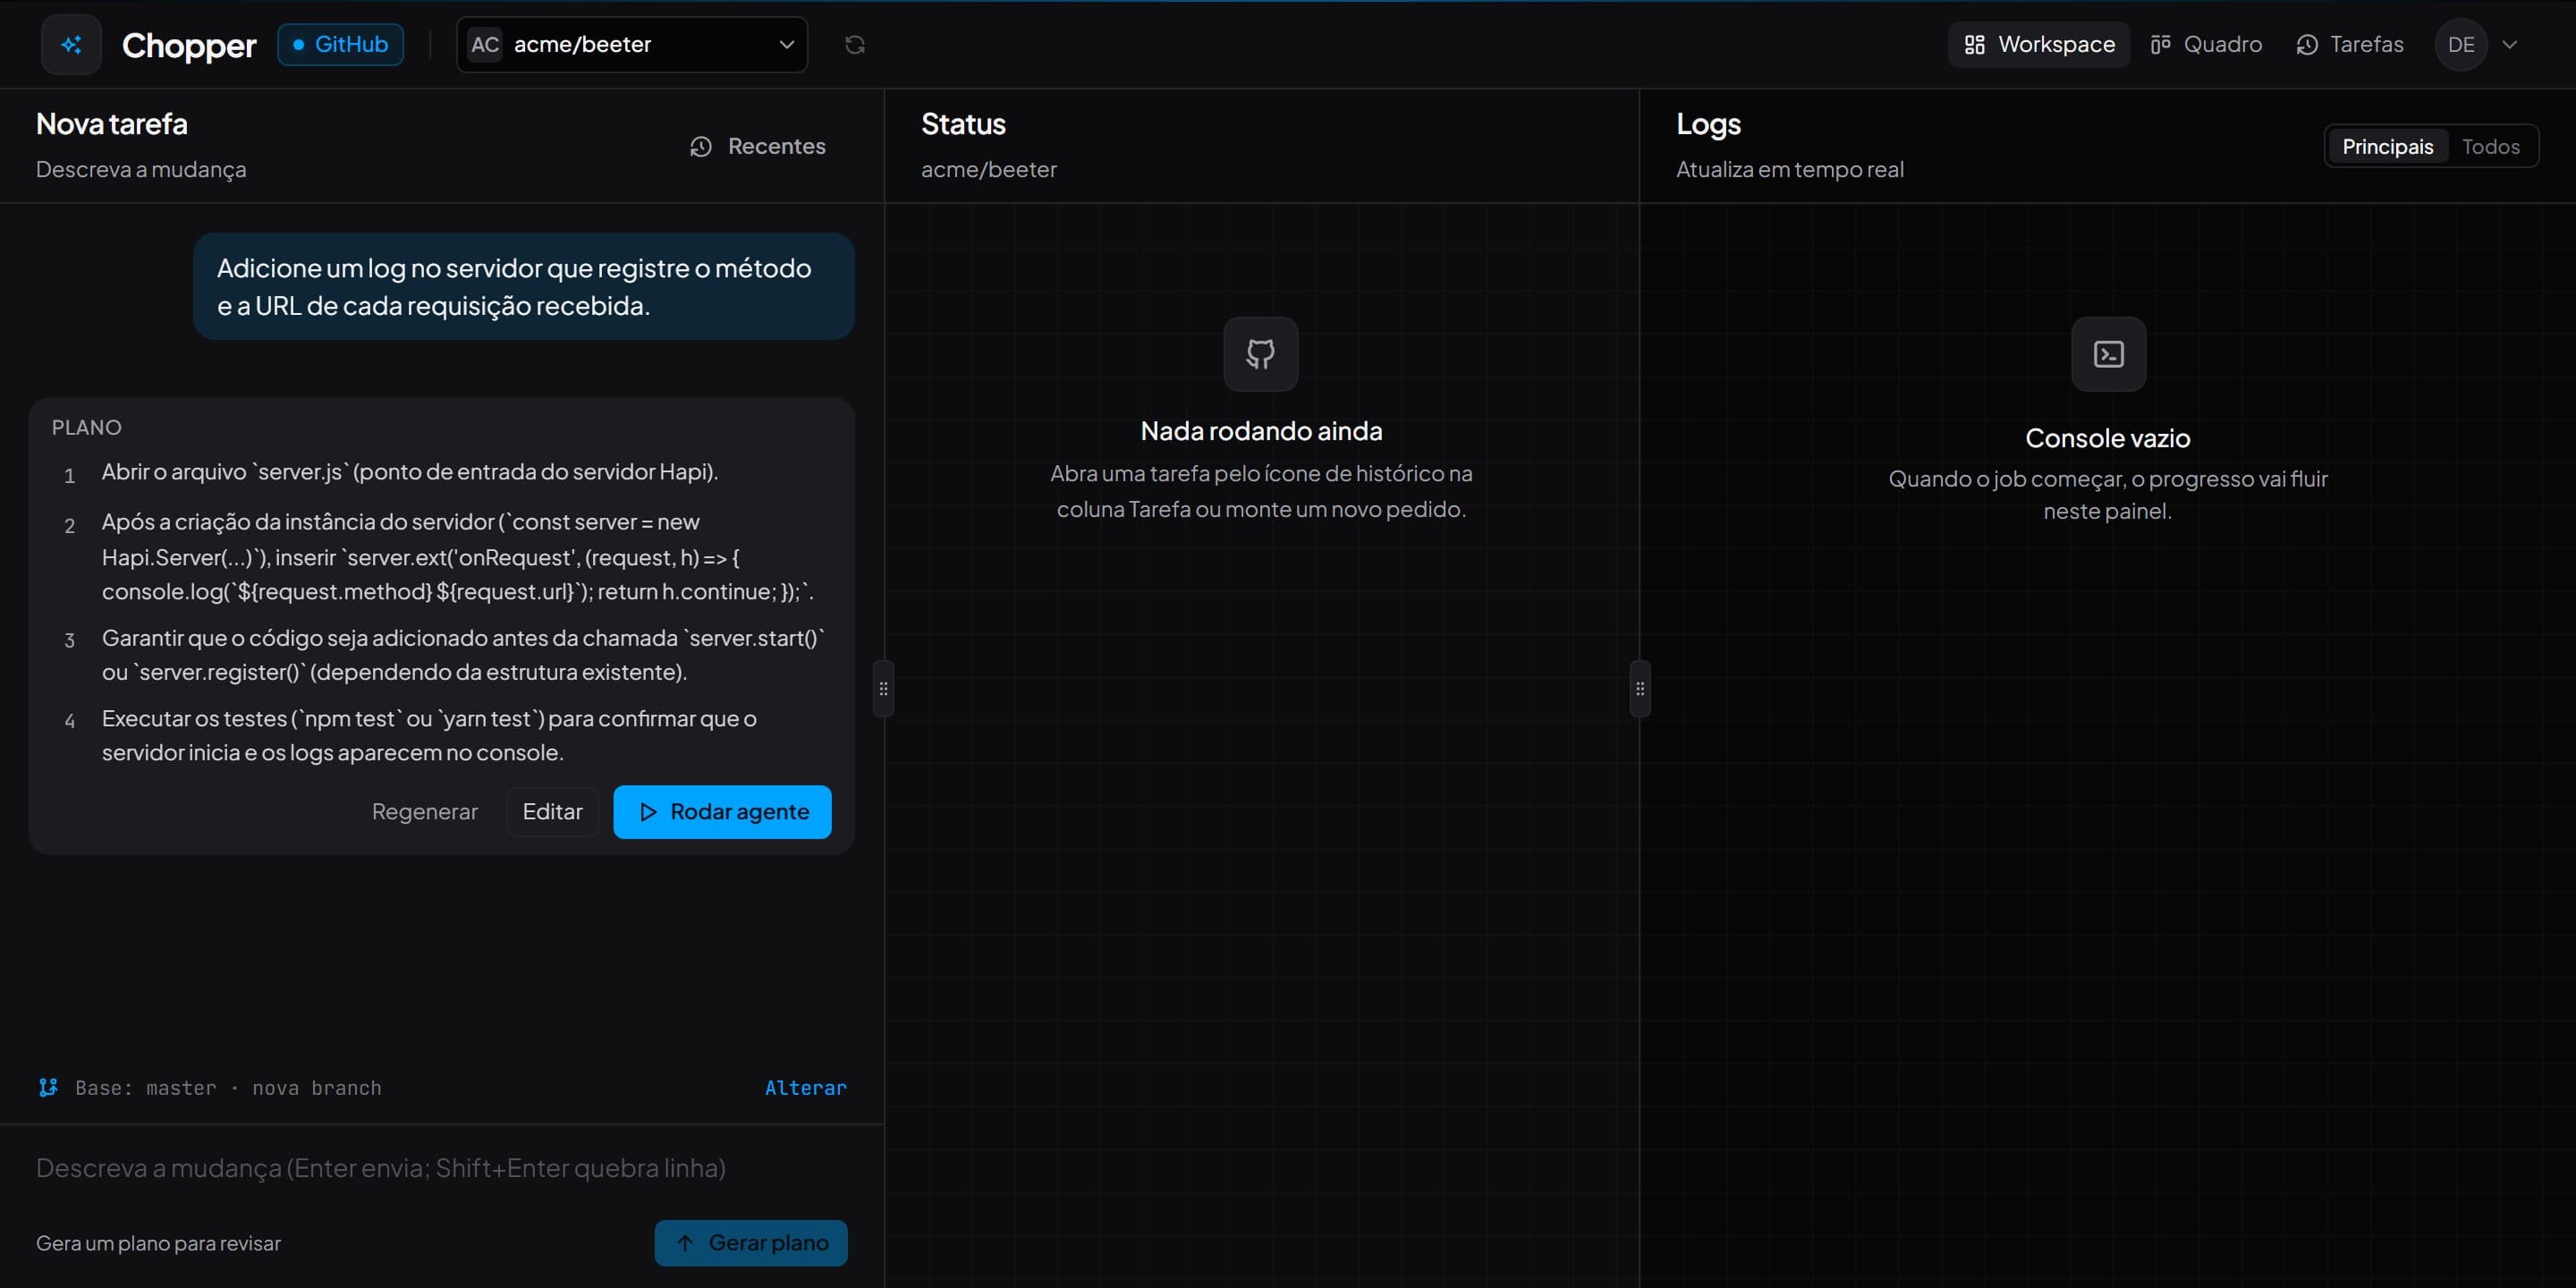Click the terminal console icon in Logs
This screenshot has width=2576, height=1288.
coord(2108,354)
